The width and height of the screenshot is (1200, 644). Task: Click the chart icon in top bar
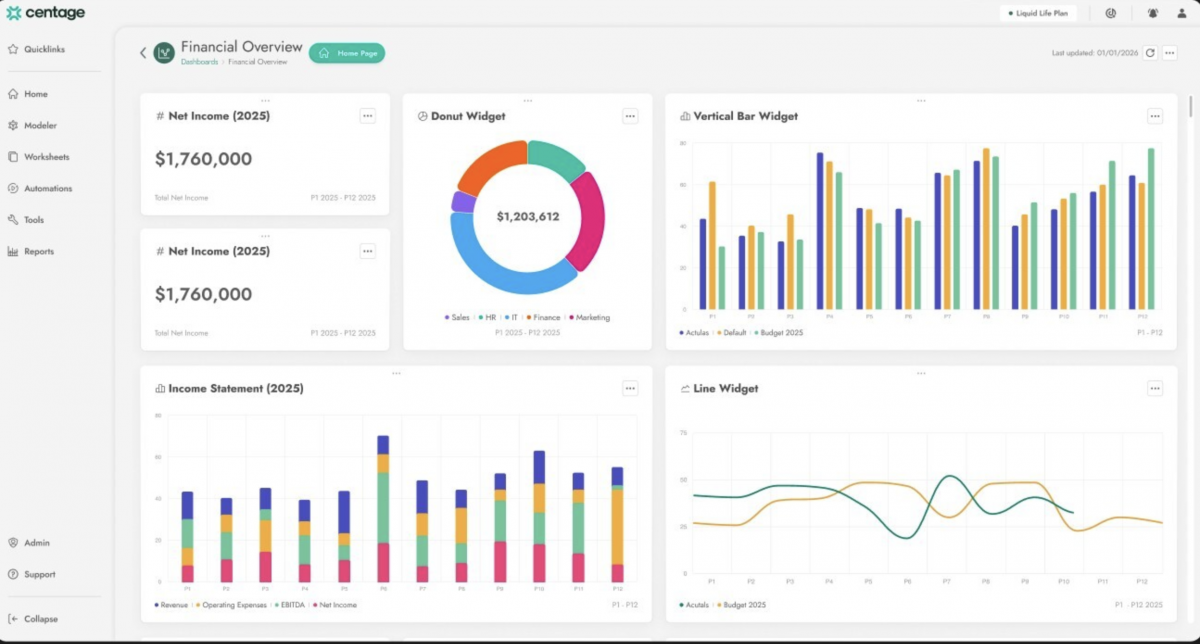[1110, 13]
